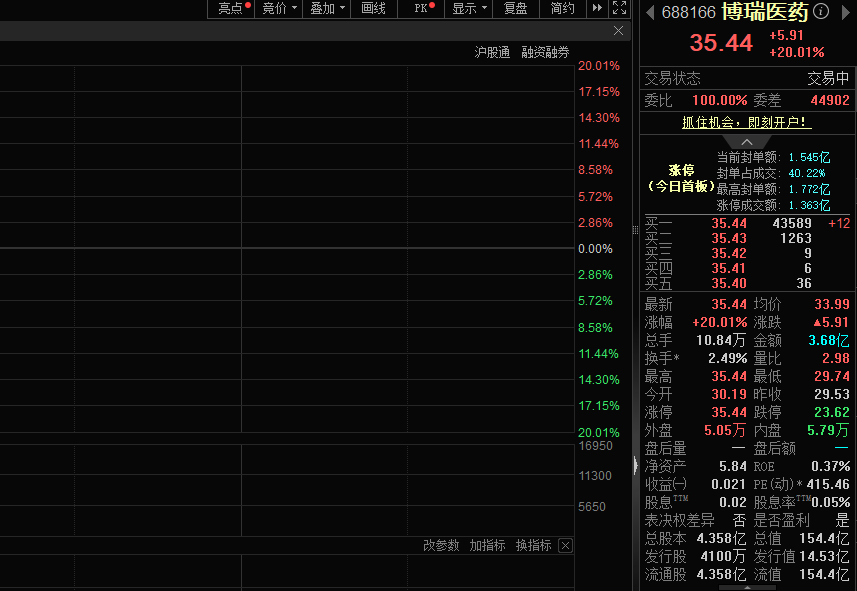Click the stock name 博瑞医药

765,11
